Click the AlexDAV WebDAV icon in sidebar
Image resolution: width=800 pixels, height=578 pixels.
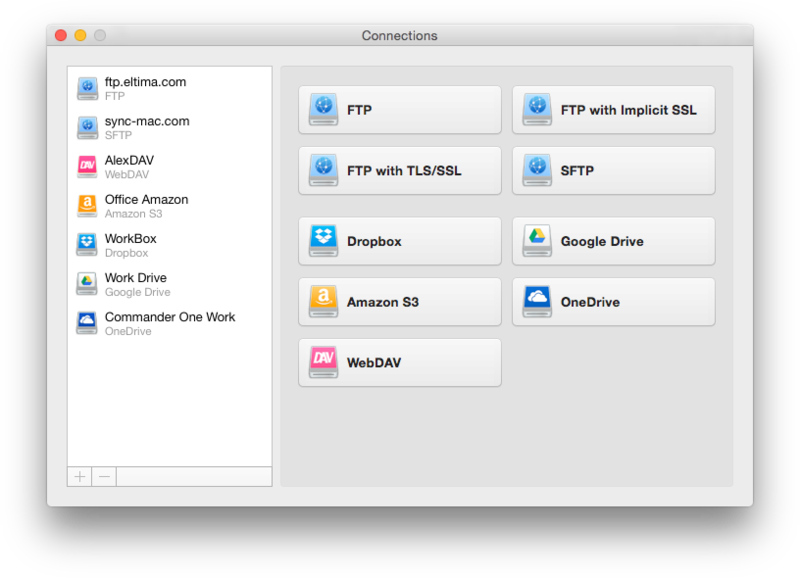click(87, 167)
